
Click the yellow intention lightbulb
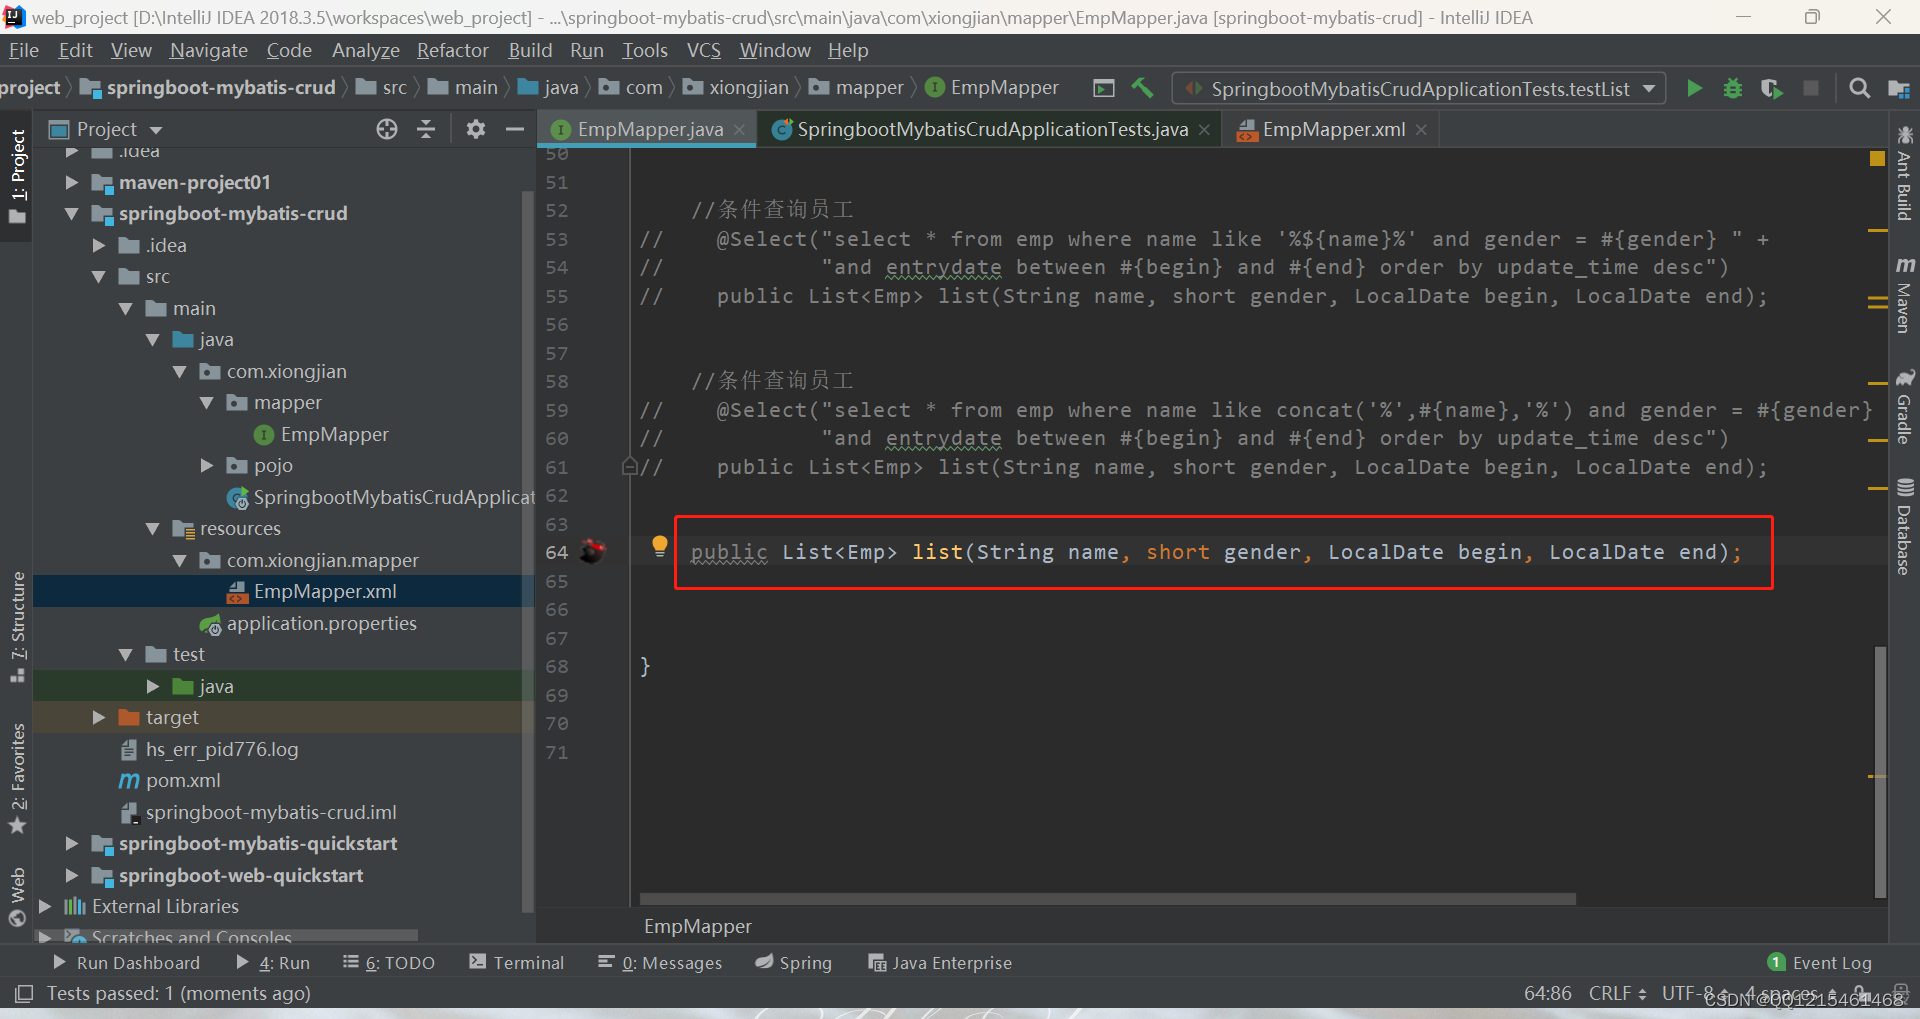coord(659,546)
